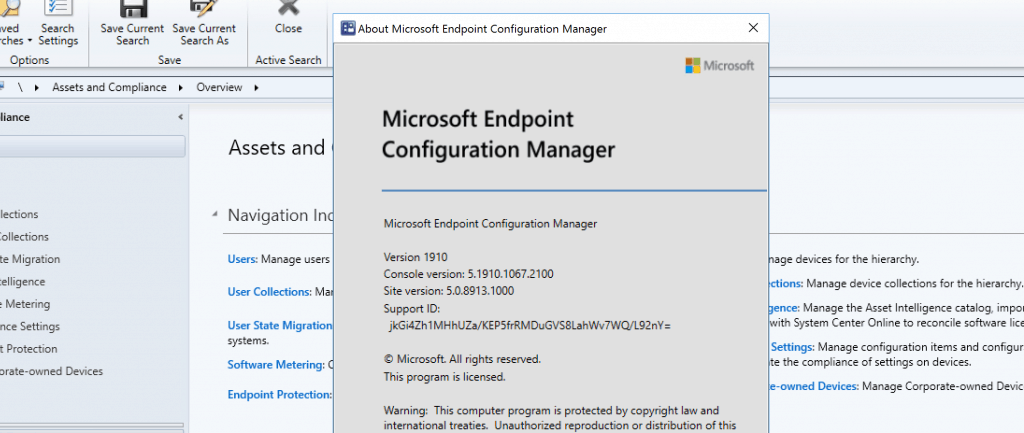Select Overview in the breadcrumb path
The height and width of the screenshot is (433, 1024).
point(219,88)
